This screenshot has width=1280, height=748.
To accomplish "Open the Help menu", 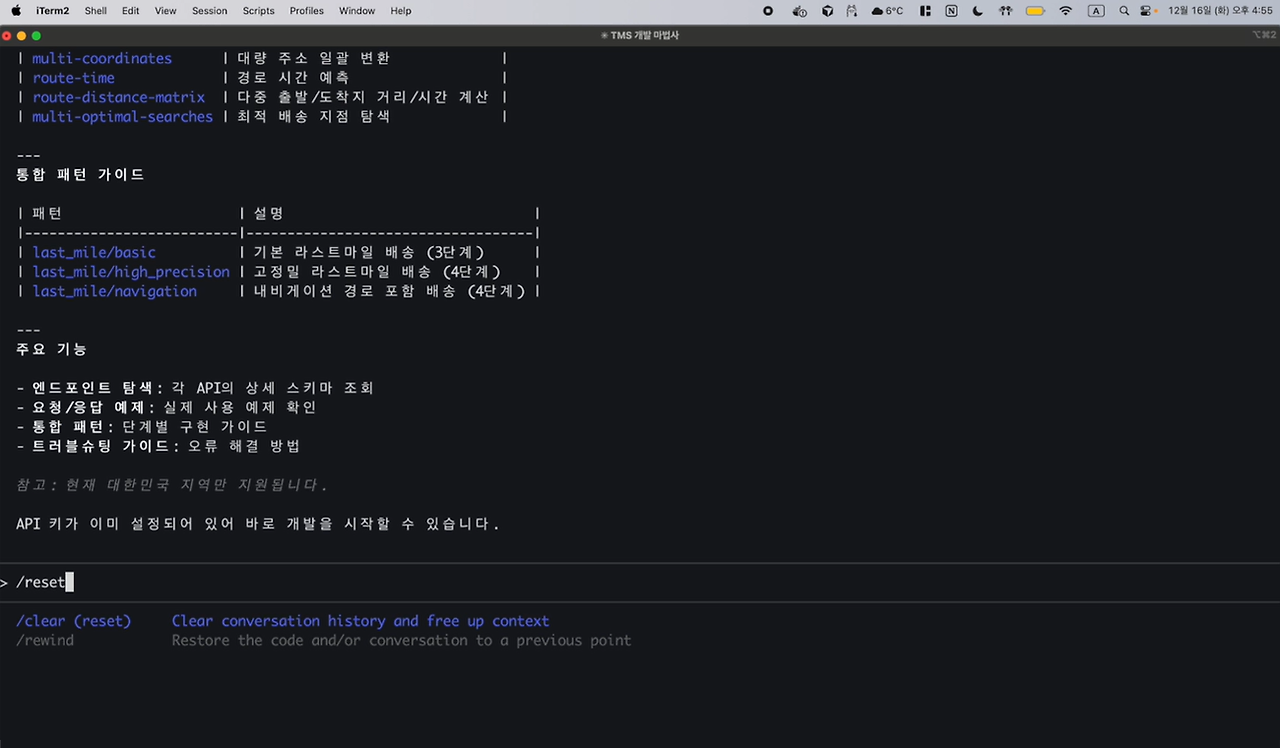I will tap(401, 11).
